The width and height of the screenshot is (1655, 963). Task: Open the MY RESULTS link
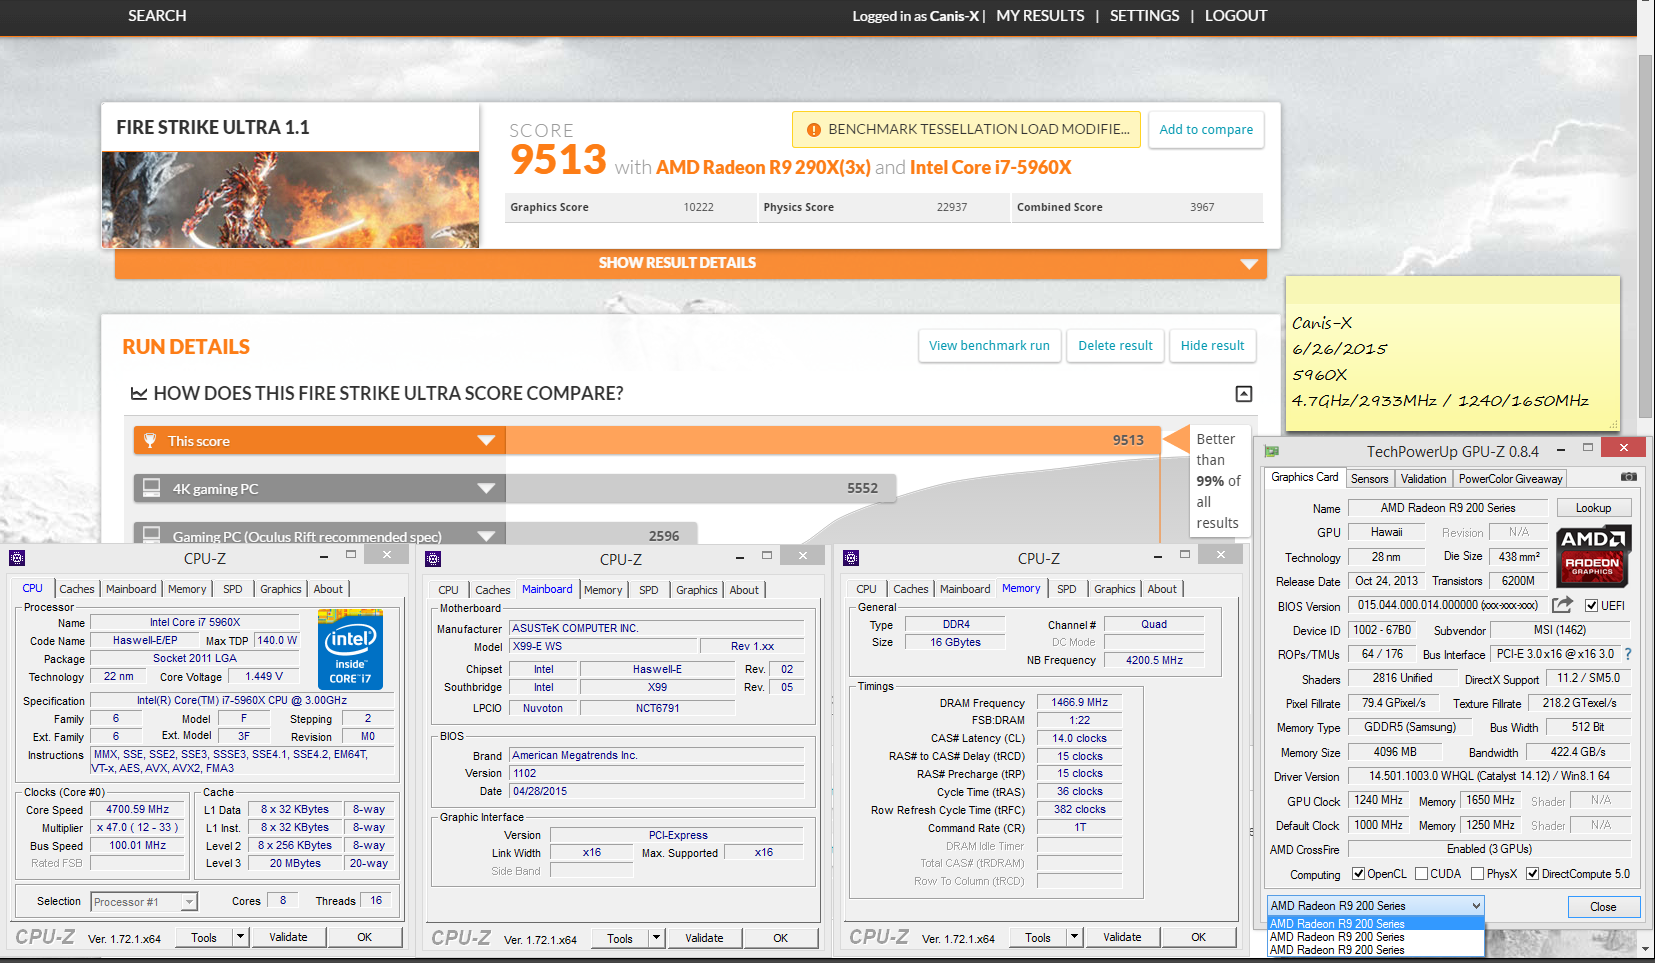(1040, 16)
